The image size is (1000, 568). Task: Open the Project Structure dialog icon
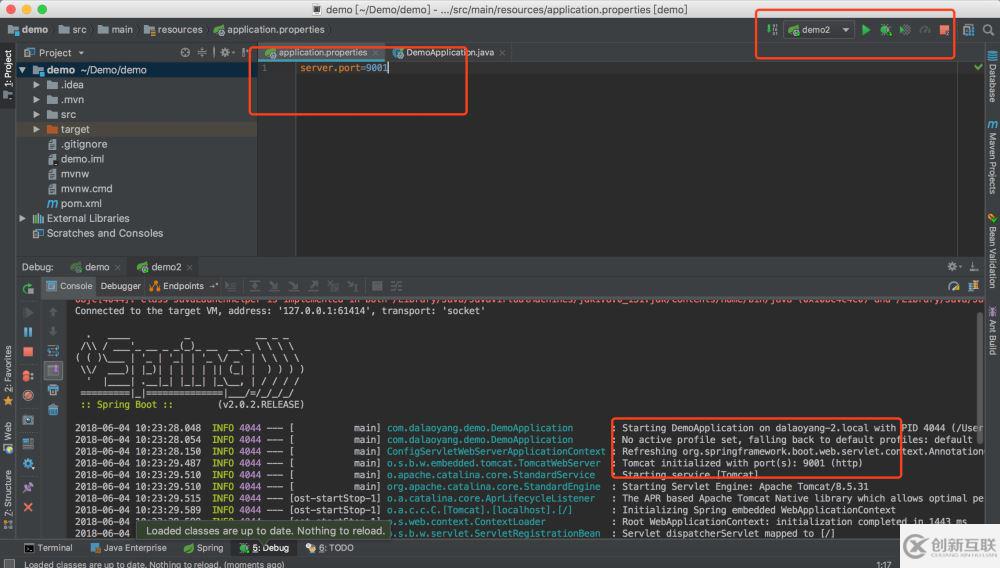[x=968, y=30]
